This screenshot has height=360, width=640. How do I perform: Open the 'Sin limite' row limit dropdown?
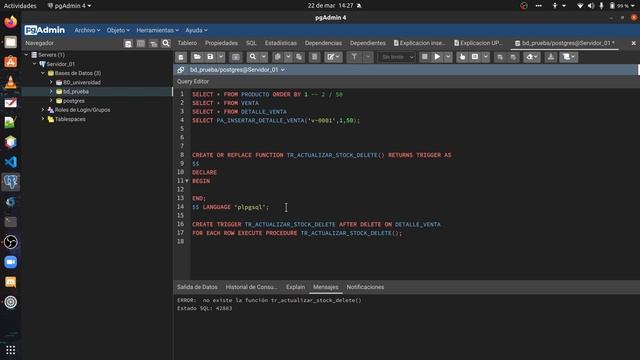click(397, 57)
